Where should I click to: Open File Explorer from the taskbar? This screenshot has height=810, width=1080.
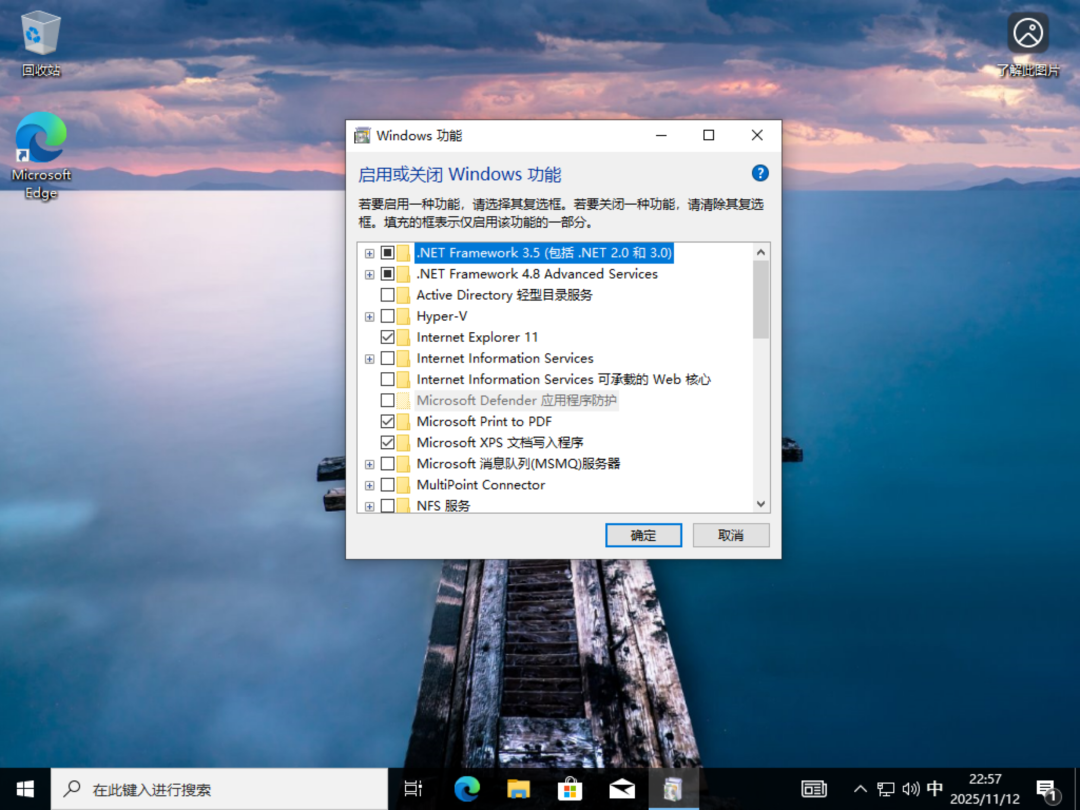(519, 789)
